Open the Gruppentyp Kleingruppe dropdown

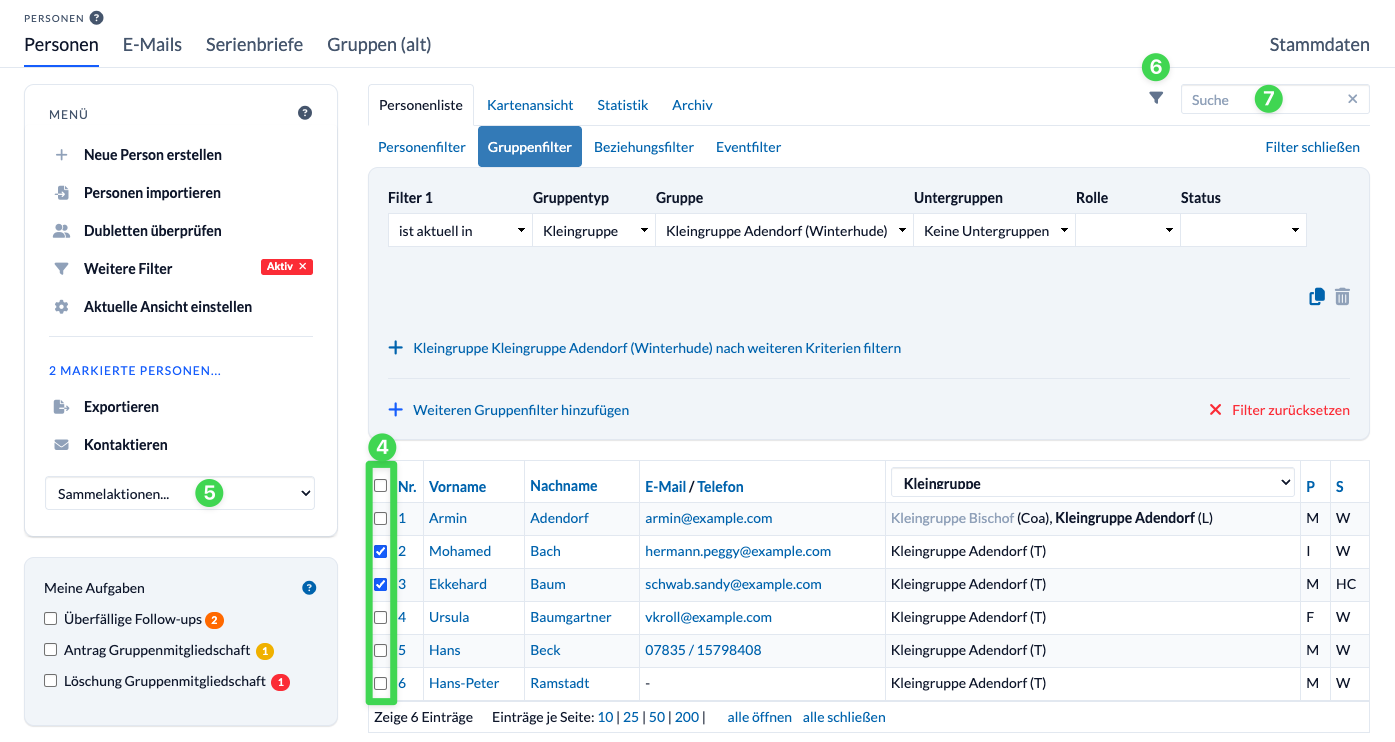pos(593,229)
